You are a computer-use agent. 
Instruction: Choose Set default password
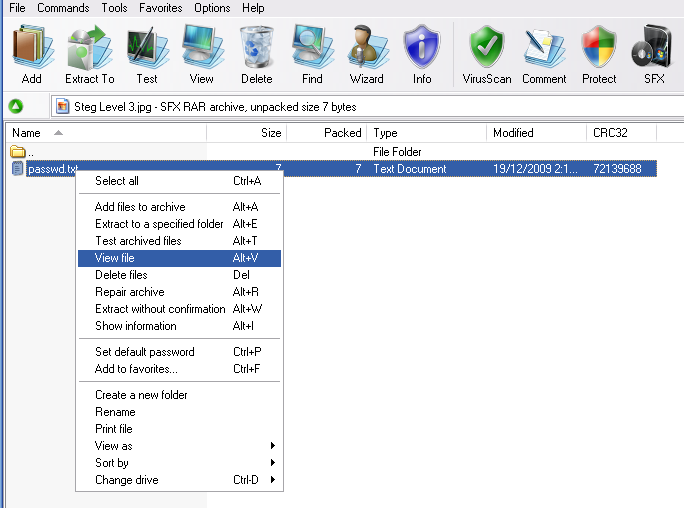point(179,351)
